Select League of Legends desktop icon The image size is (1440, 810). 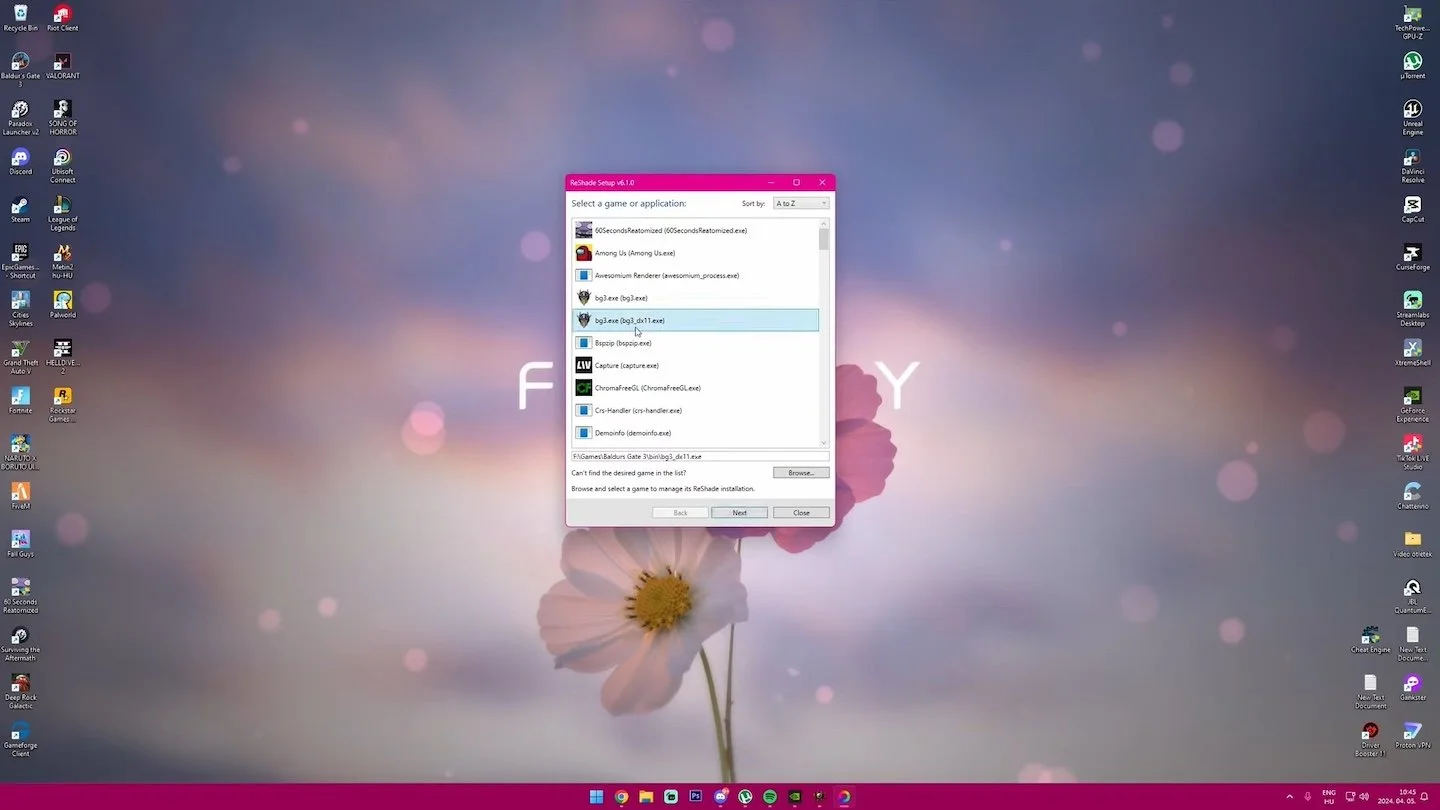(62, 214)
